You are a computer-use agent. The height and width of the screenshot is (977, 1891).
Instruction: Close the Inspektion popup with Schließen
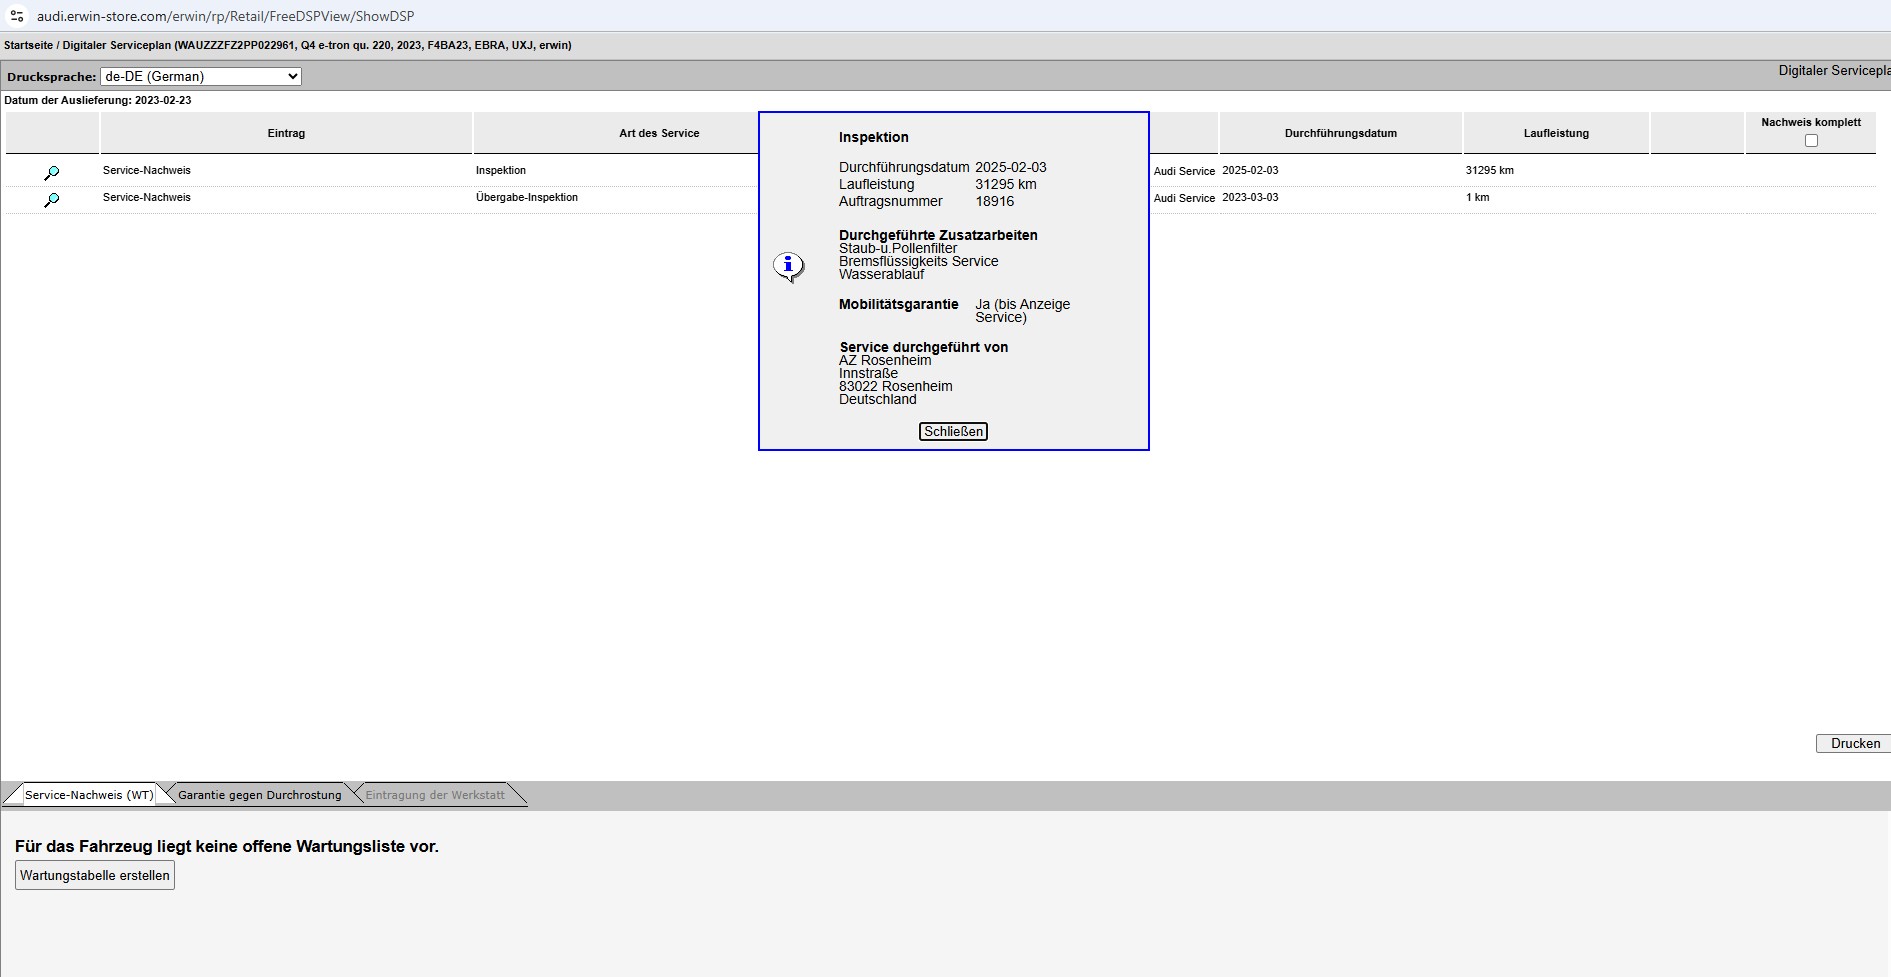(x=953, y=432)
